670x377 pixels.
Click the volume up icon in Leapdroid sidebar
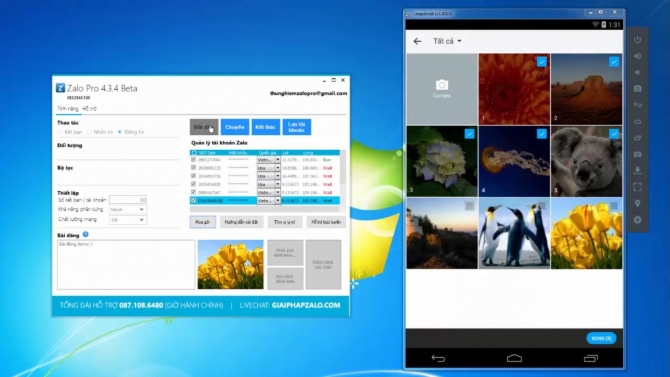pos(638,56)
